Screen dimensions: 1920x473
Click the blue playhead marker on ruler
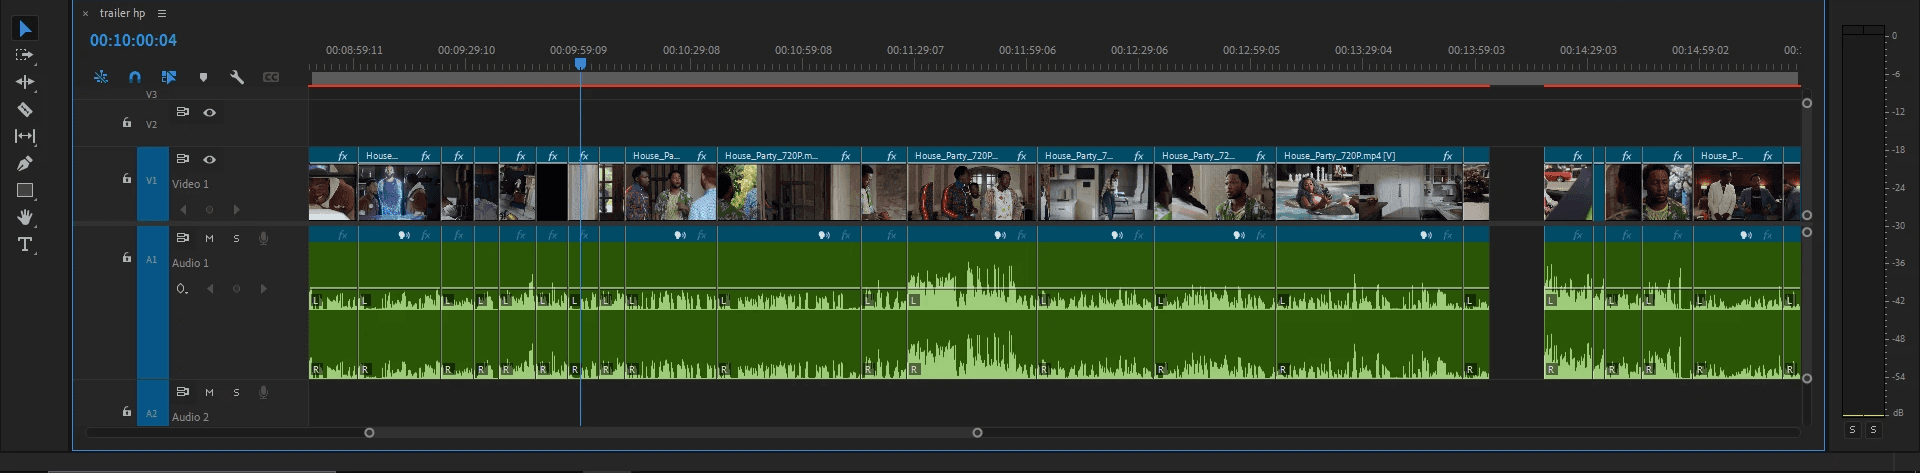[580, 64]
